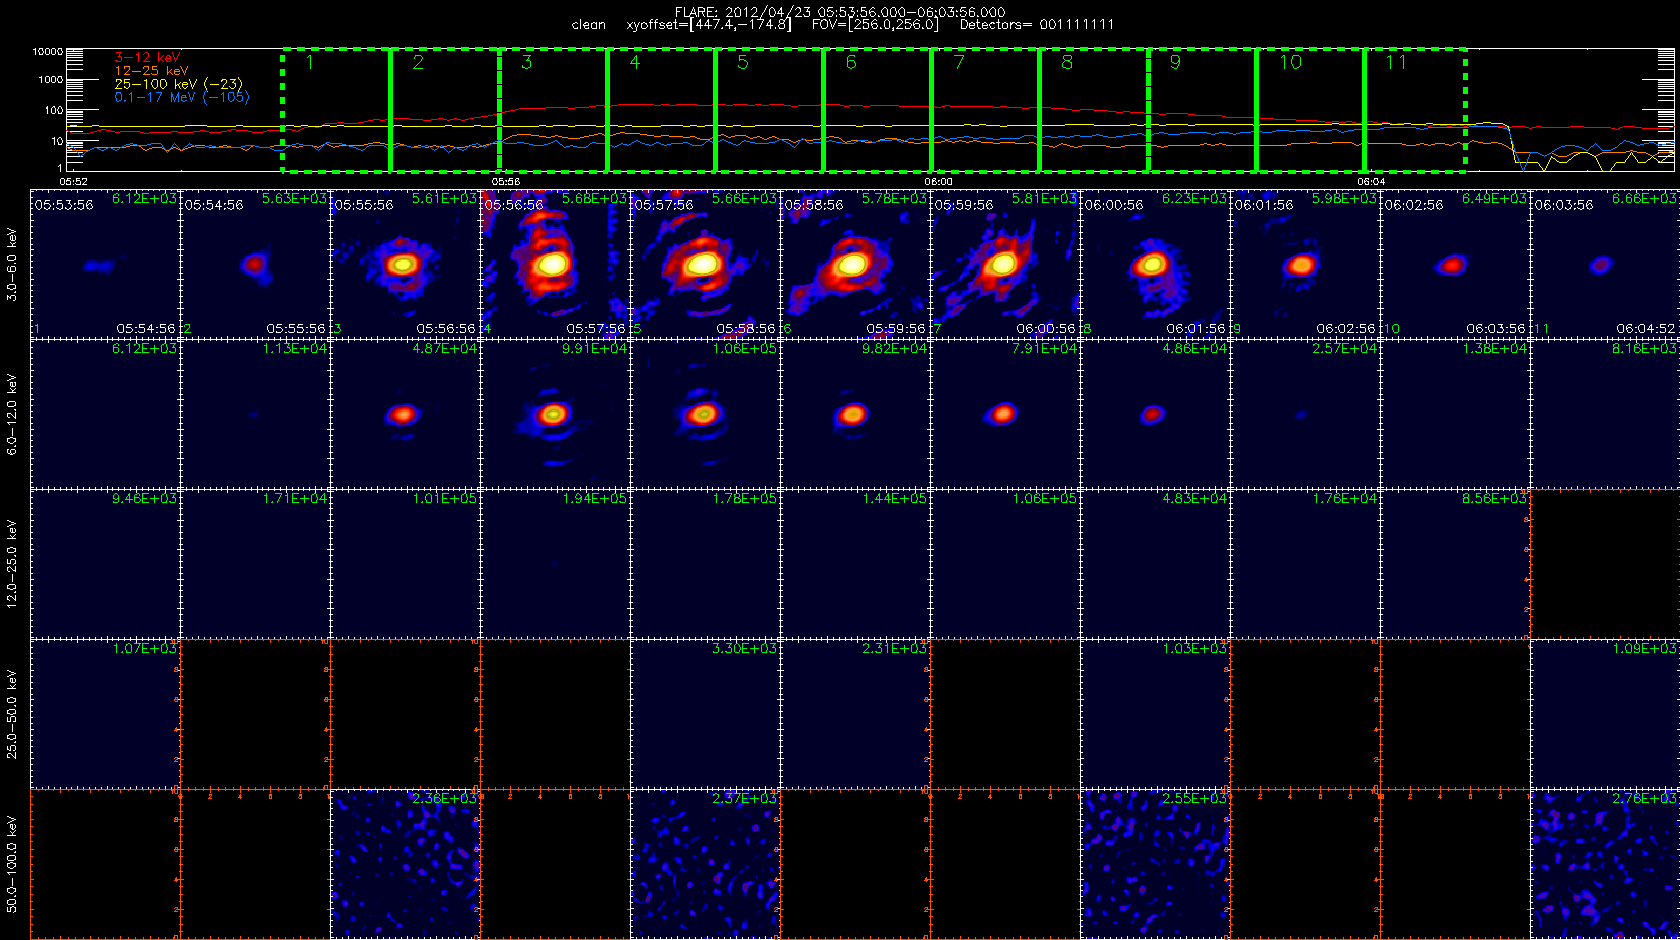The image size is (1680, 940).
Task: Open the 12.0-25.0 keV image labeled 1.94E+05
Action: (555, 564)
